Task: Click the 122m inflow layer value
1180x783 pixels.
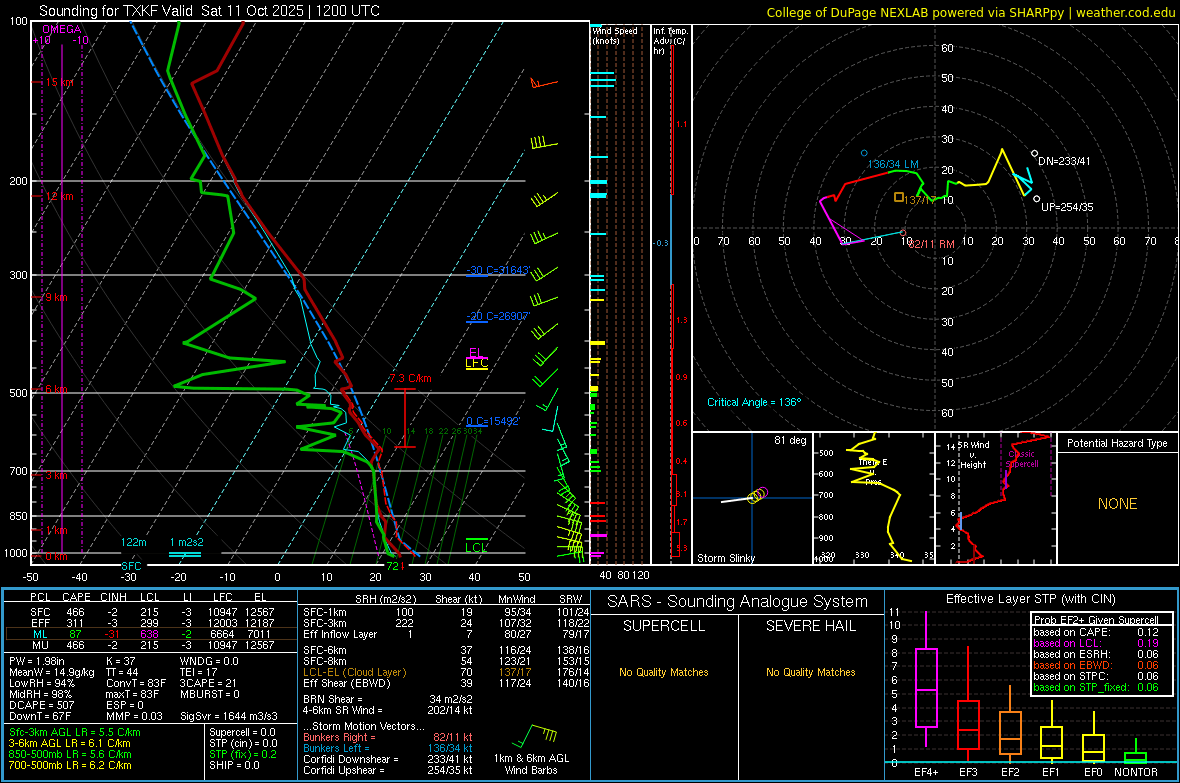Action: click(x=133, y=542)
